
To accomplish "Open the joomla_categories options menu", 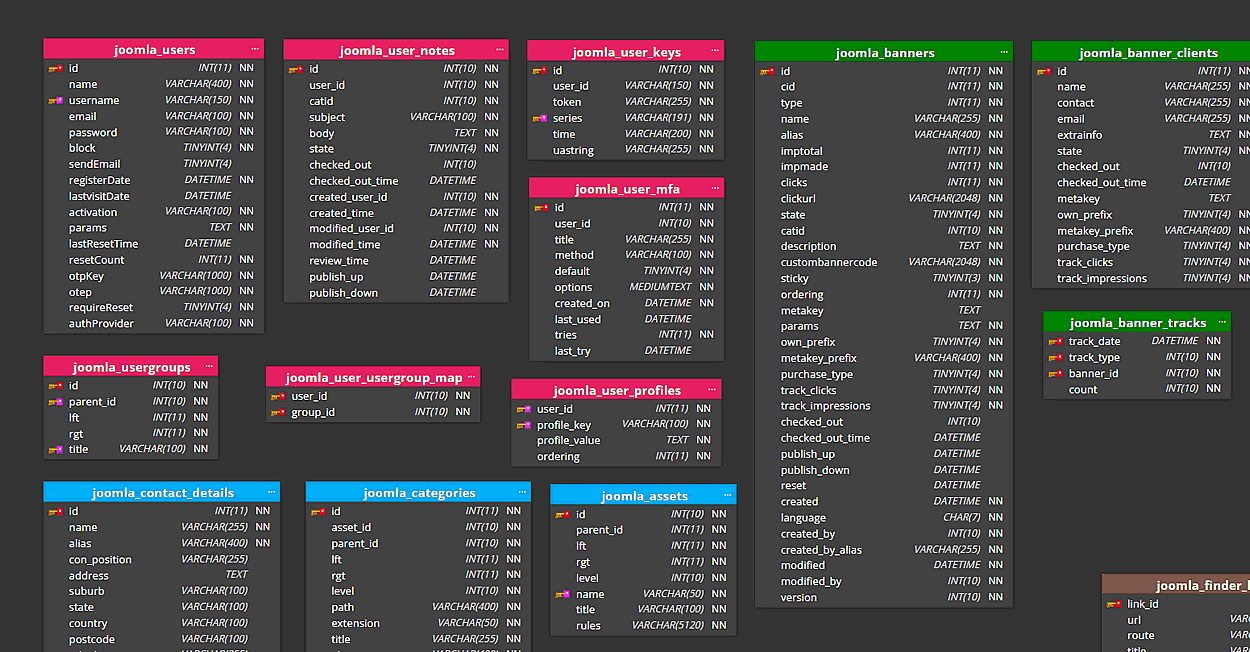I will tap(523, 492).
